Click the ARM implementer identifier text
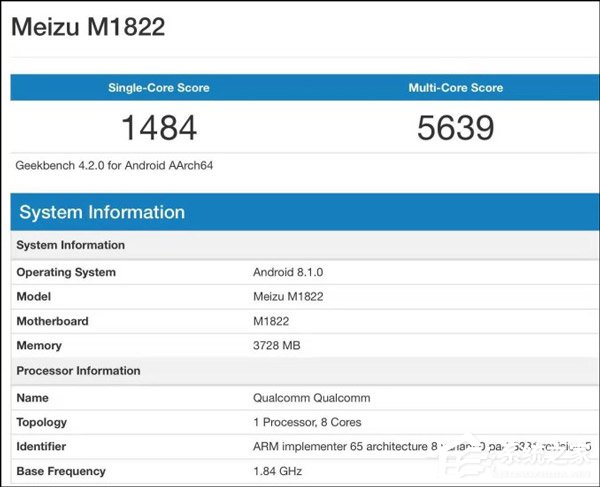Screen dimensions: 600x487 422,446
